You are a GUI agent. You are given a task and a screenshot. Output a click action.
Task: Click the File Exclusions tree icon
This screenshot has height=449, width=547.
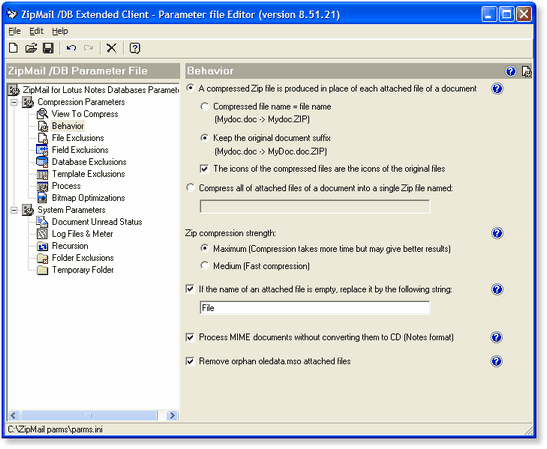click(x=42, y=138)
